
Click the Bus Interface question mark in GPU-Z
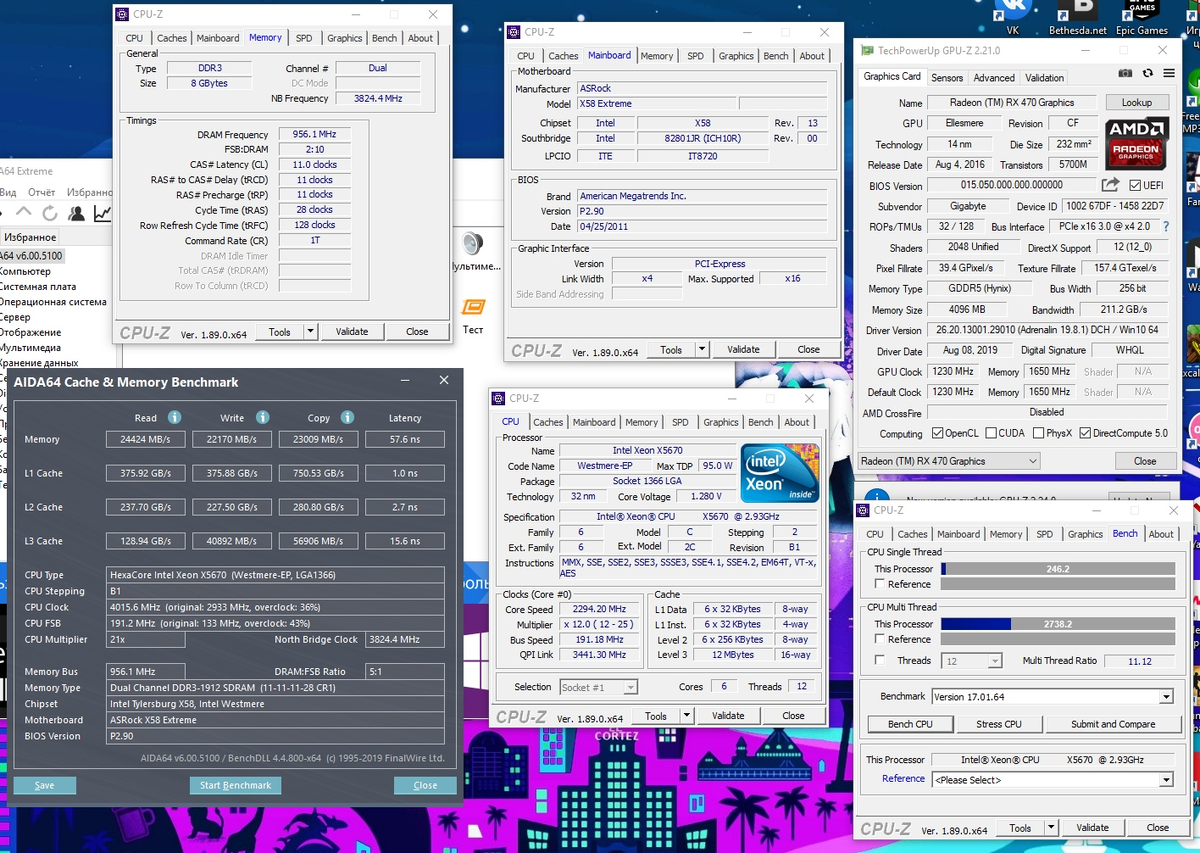[x=1166, y=227]
